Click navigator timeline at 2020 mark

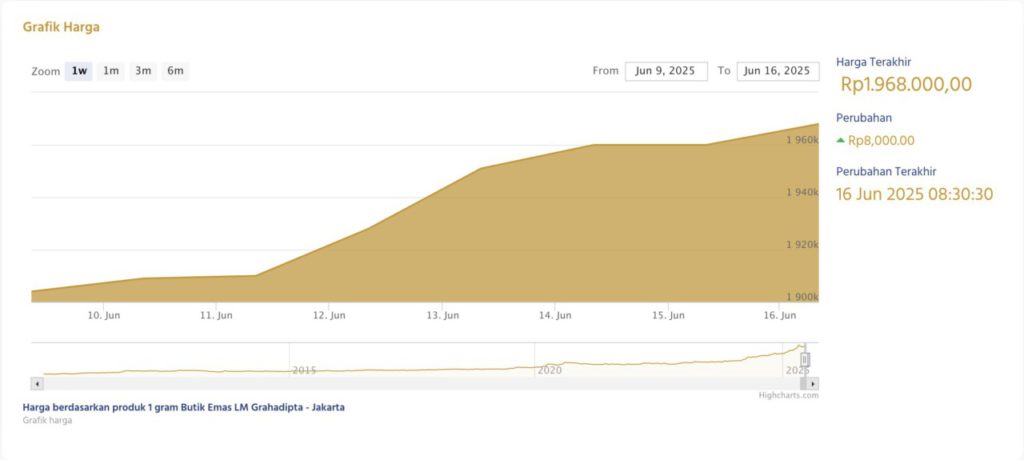549,370
